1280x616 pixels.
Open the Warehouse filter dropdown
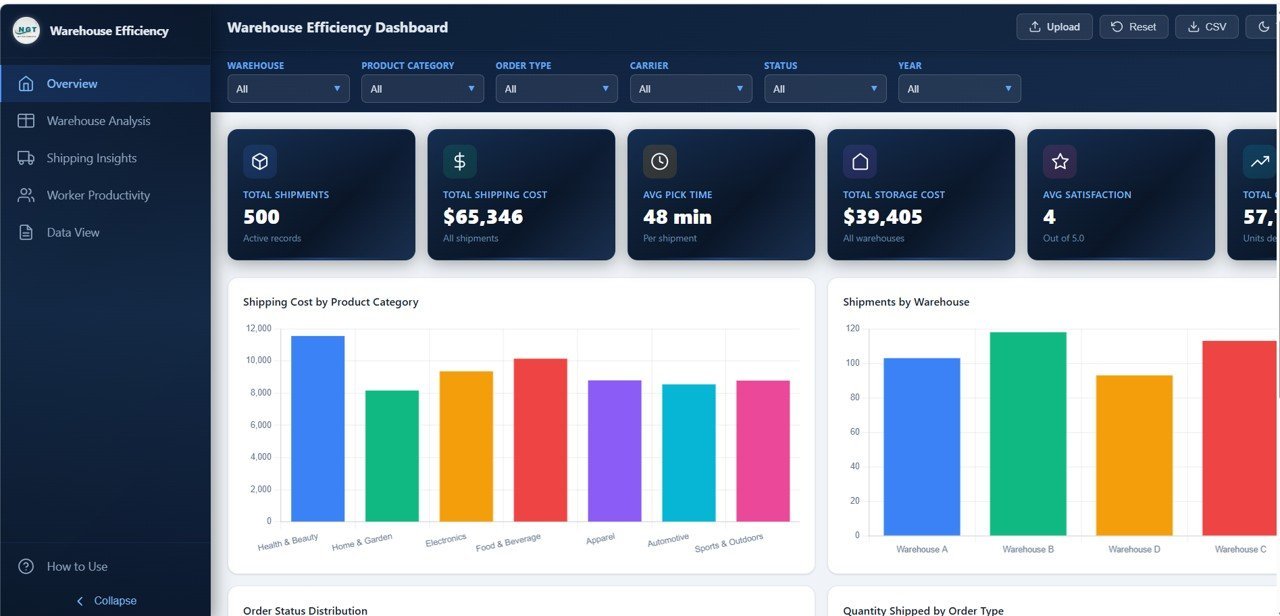288,89
